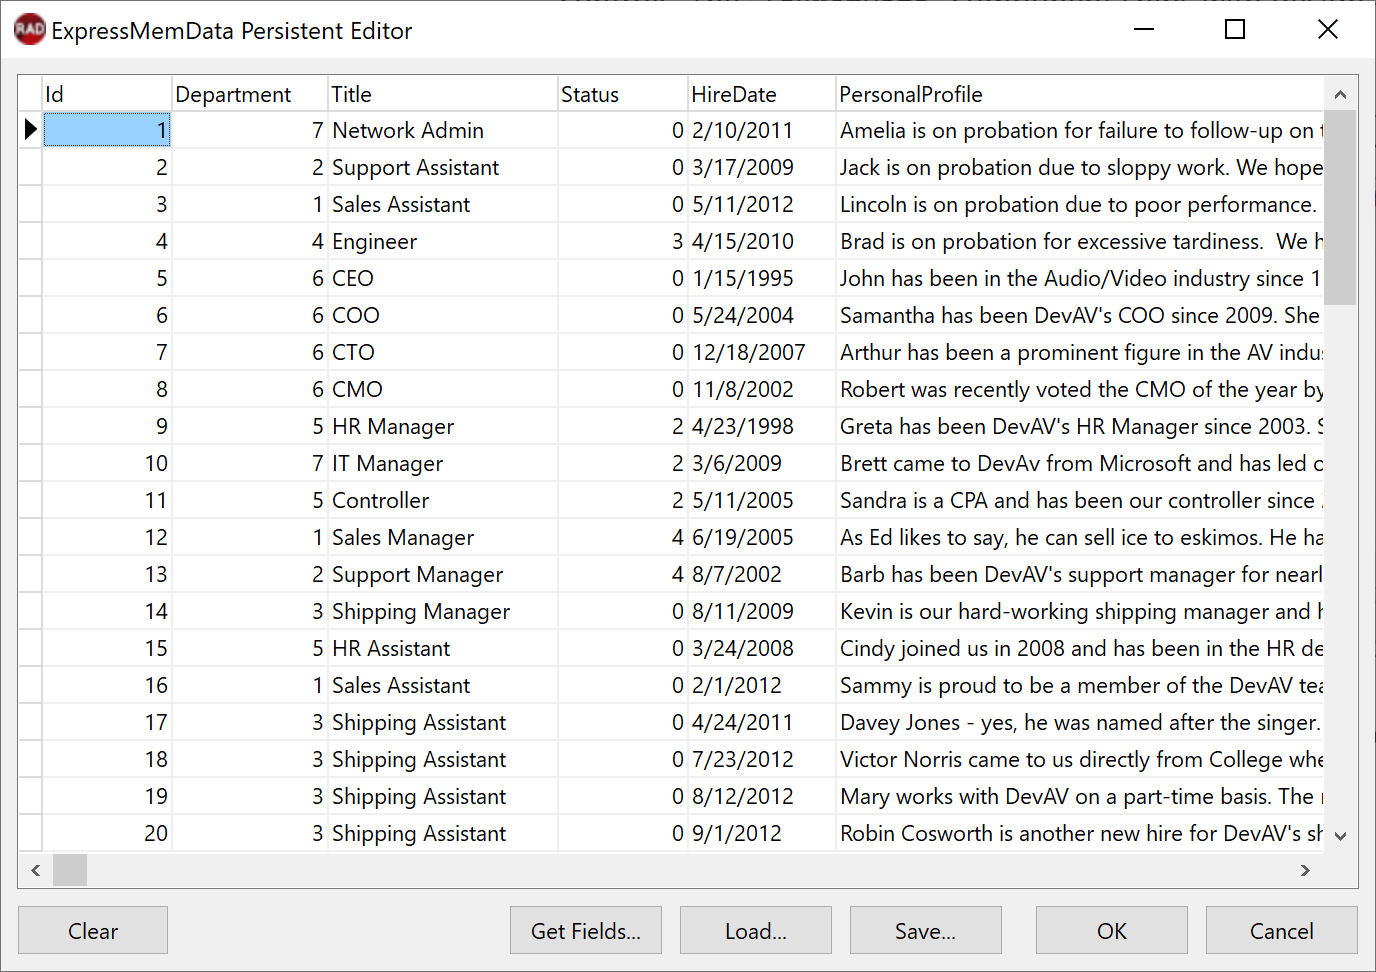
Task: Click the current row indicator arrow
Action: [30, 130]
